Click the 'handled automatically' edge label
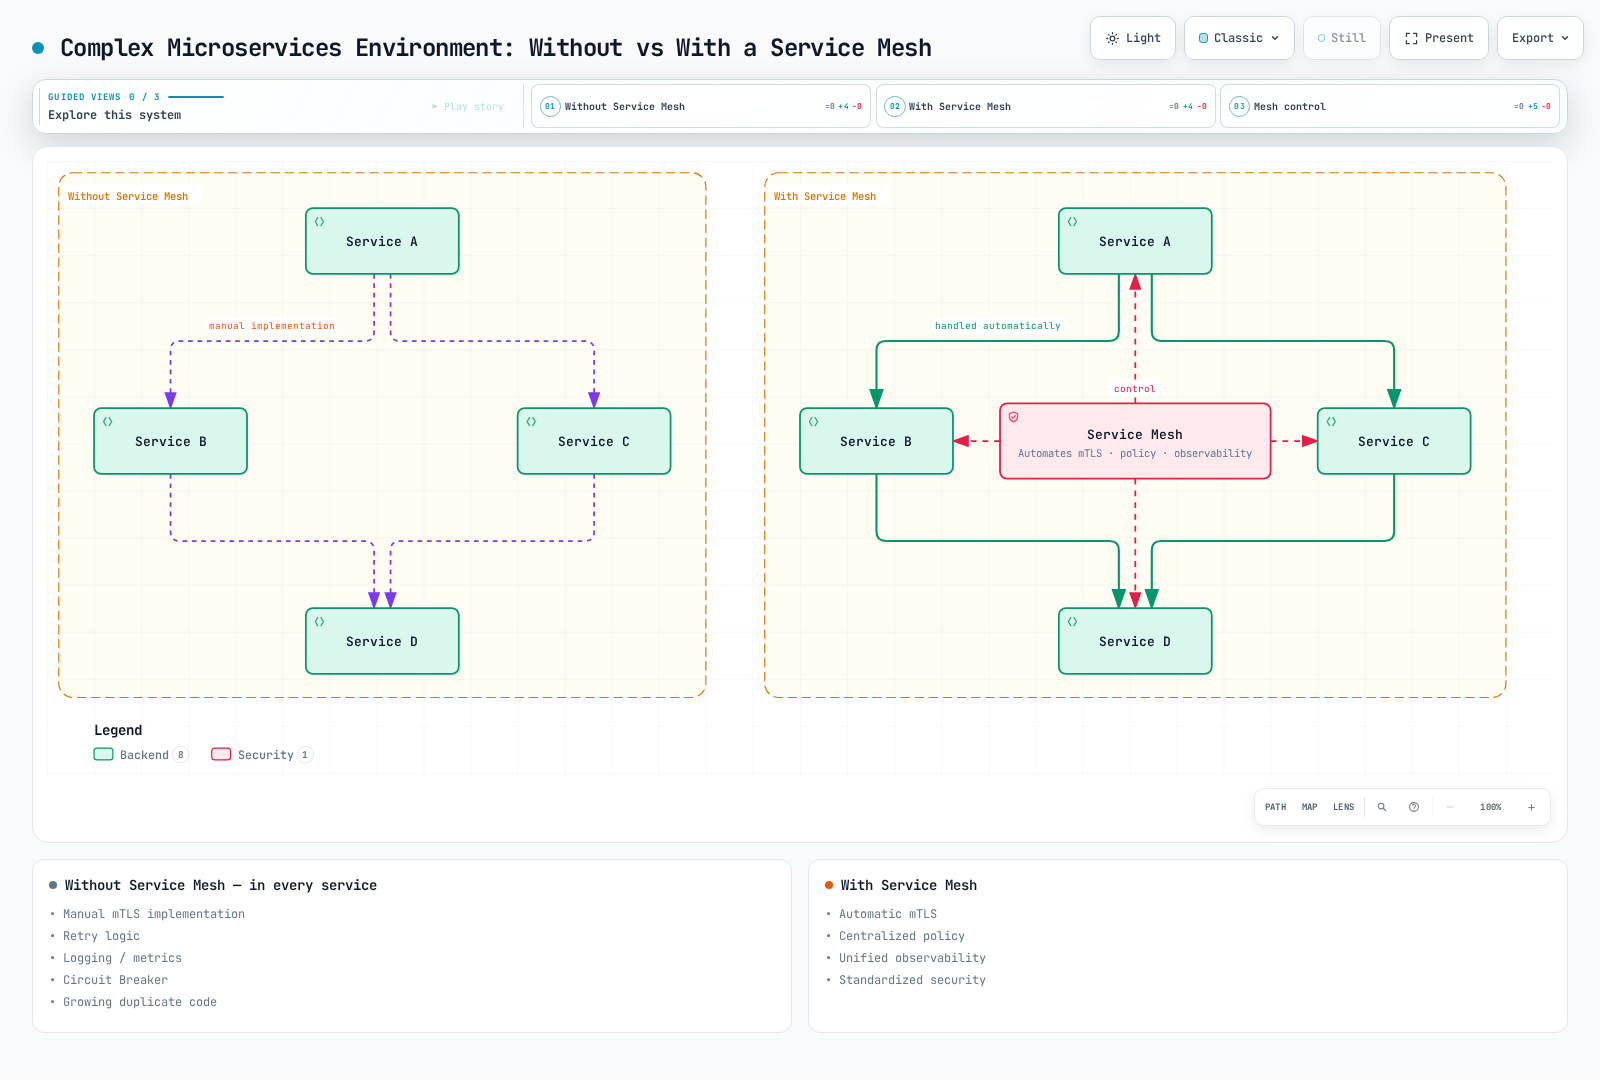Viewport: 1600px width, 1080px height. [x=998, y=326]
